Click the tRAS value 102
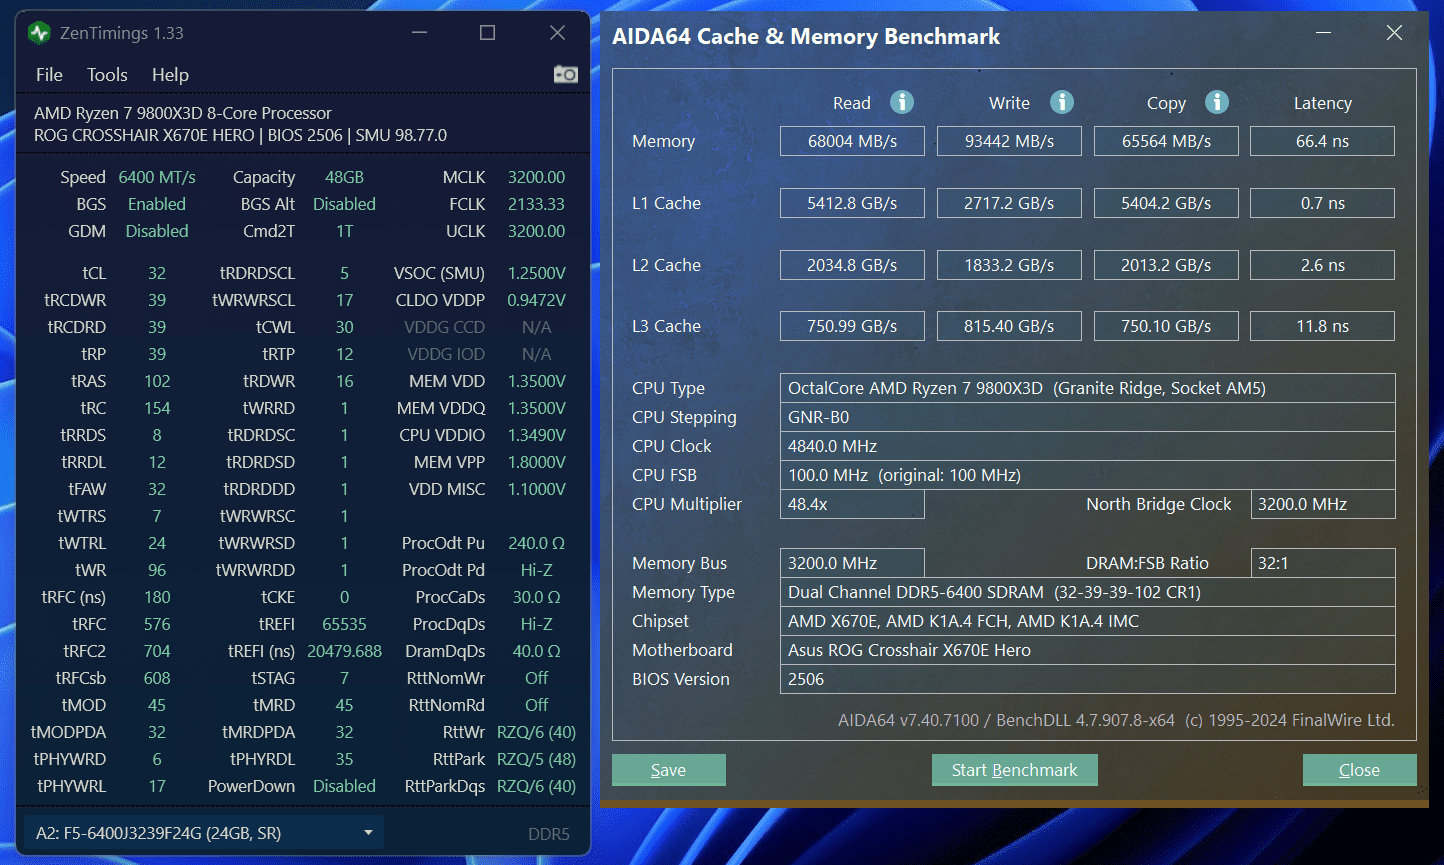The image size is (1444, 865). pyautogui.click(x=157, y=381)
